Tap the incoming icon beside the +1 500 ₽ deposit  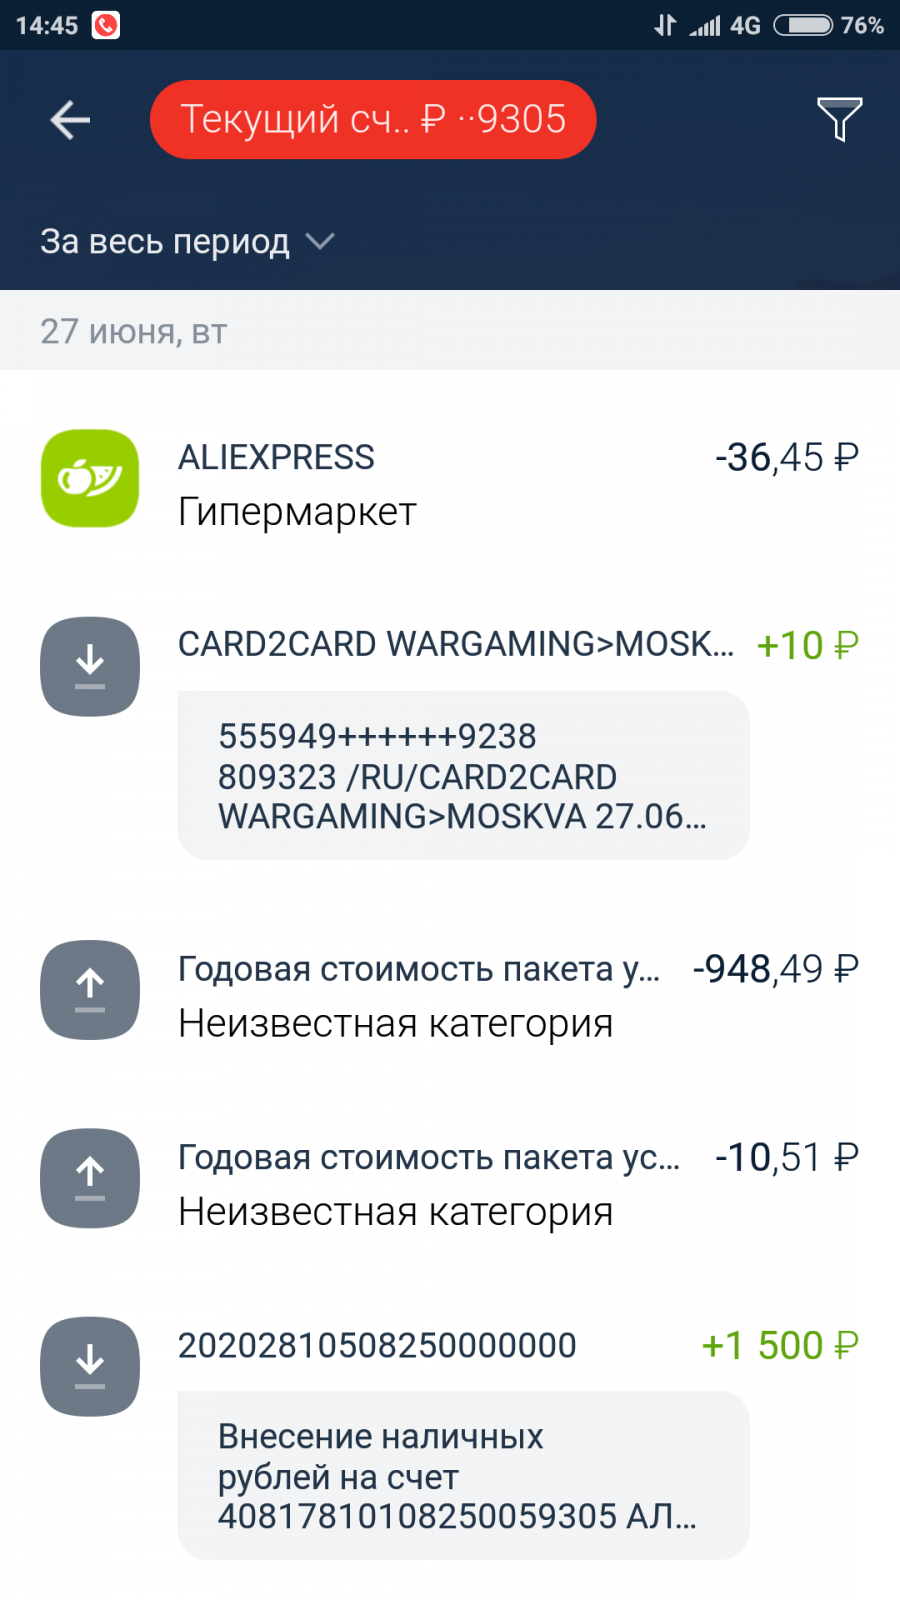pos(90,1366)
